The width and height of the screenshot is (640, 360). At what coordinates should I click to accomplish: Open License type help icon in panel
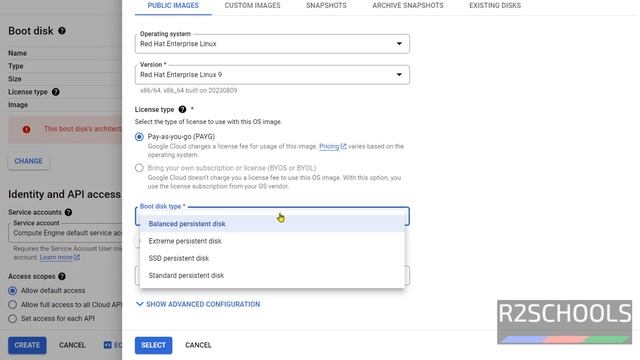tap(182, 109)
